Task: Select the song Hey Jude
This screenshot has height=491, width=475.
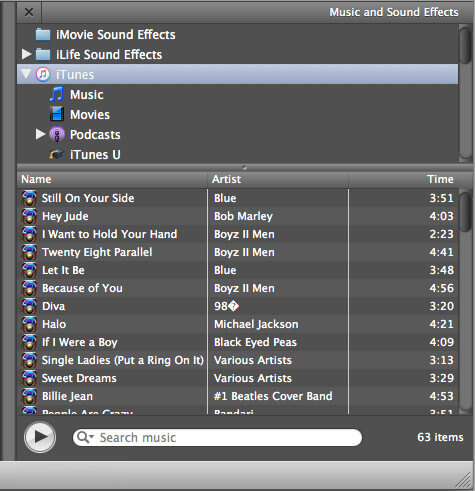Action: click(65, 216)
